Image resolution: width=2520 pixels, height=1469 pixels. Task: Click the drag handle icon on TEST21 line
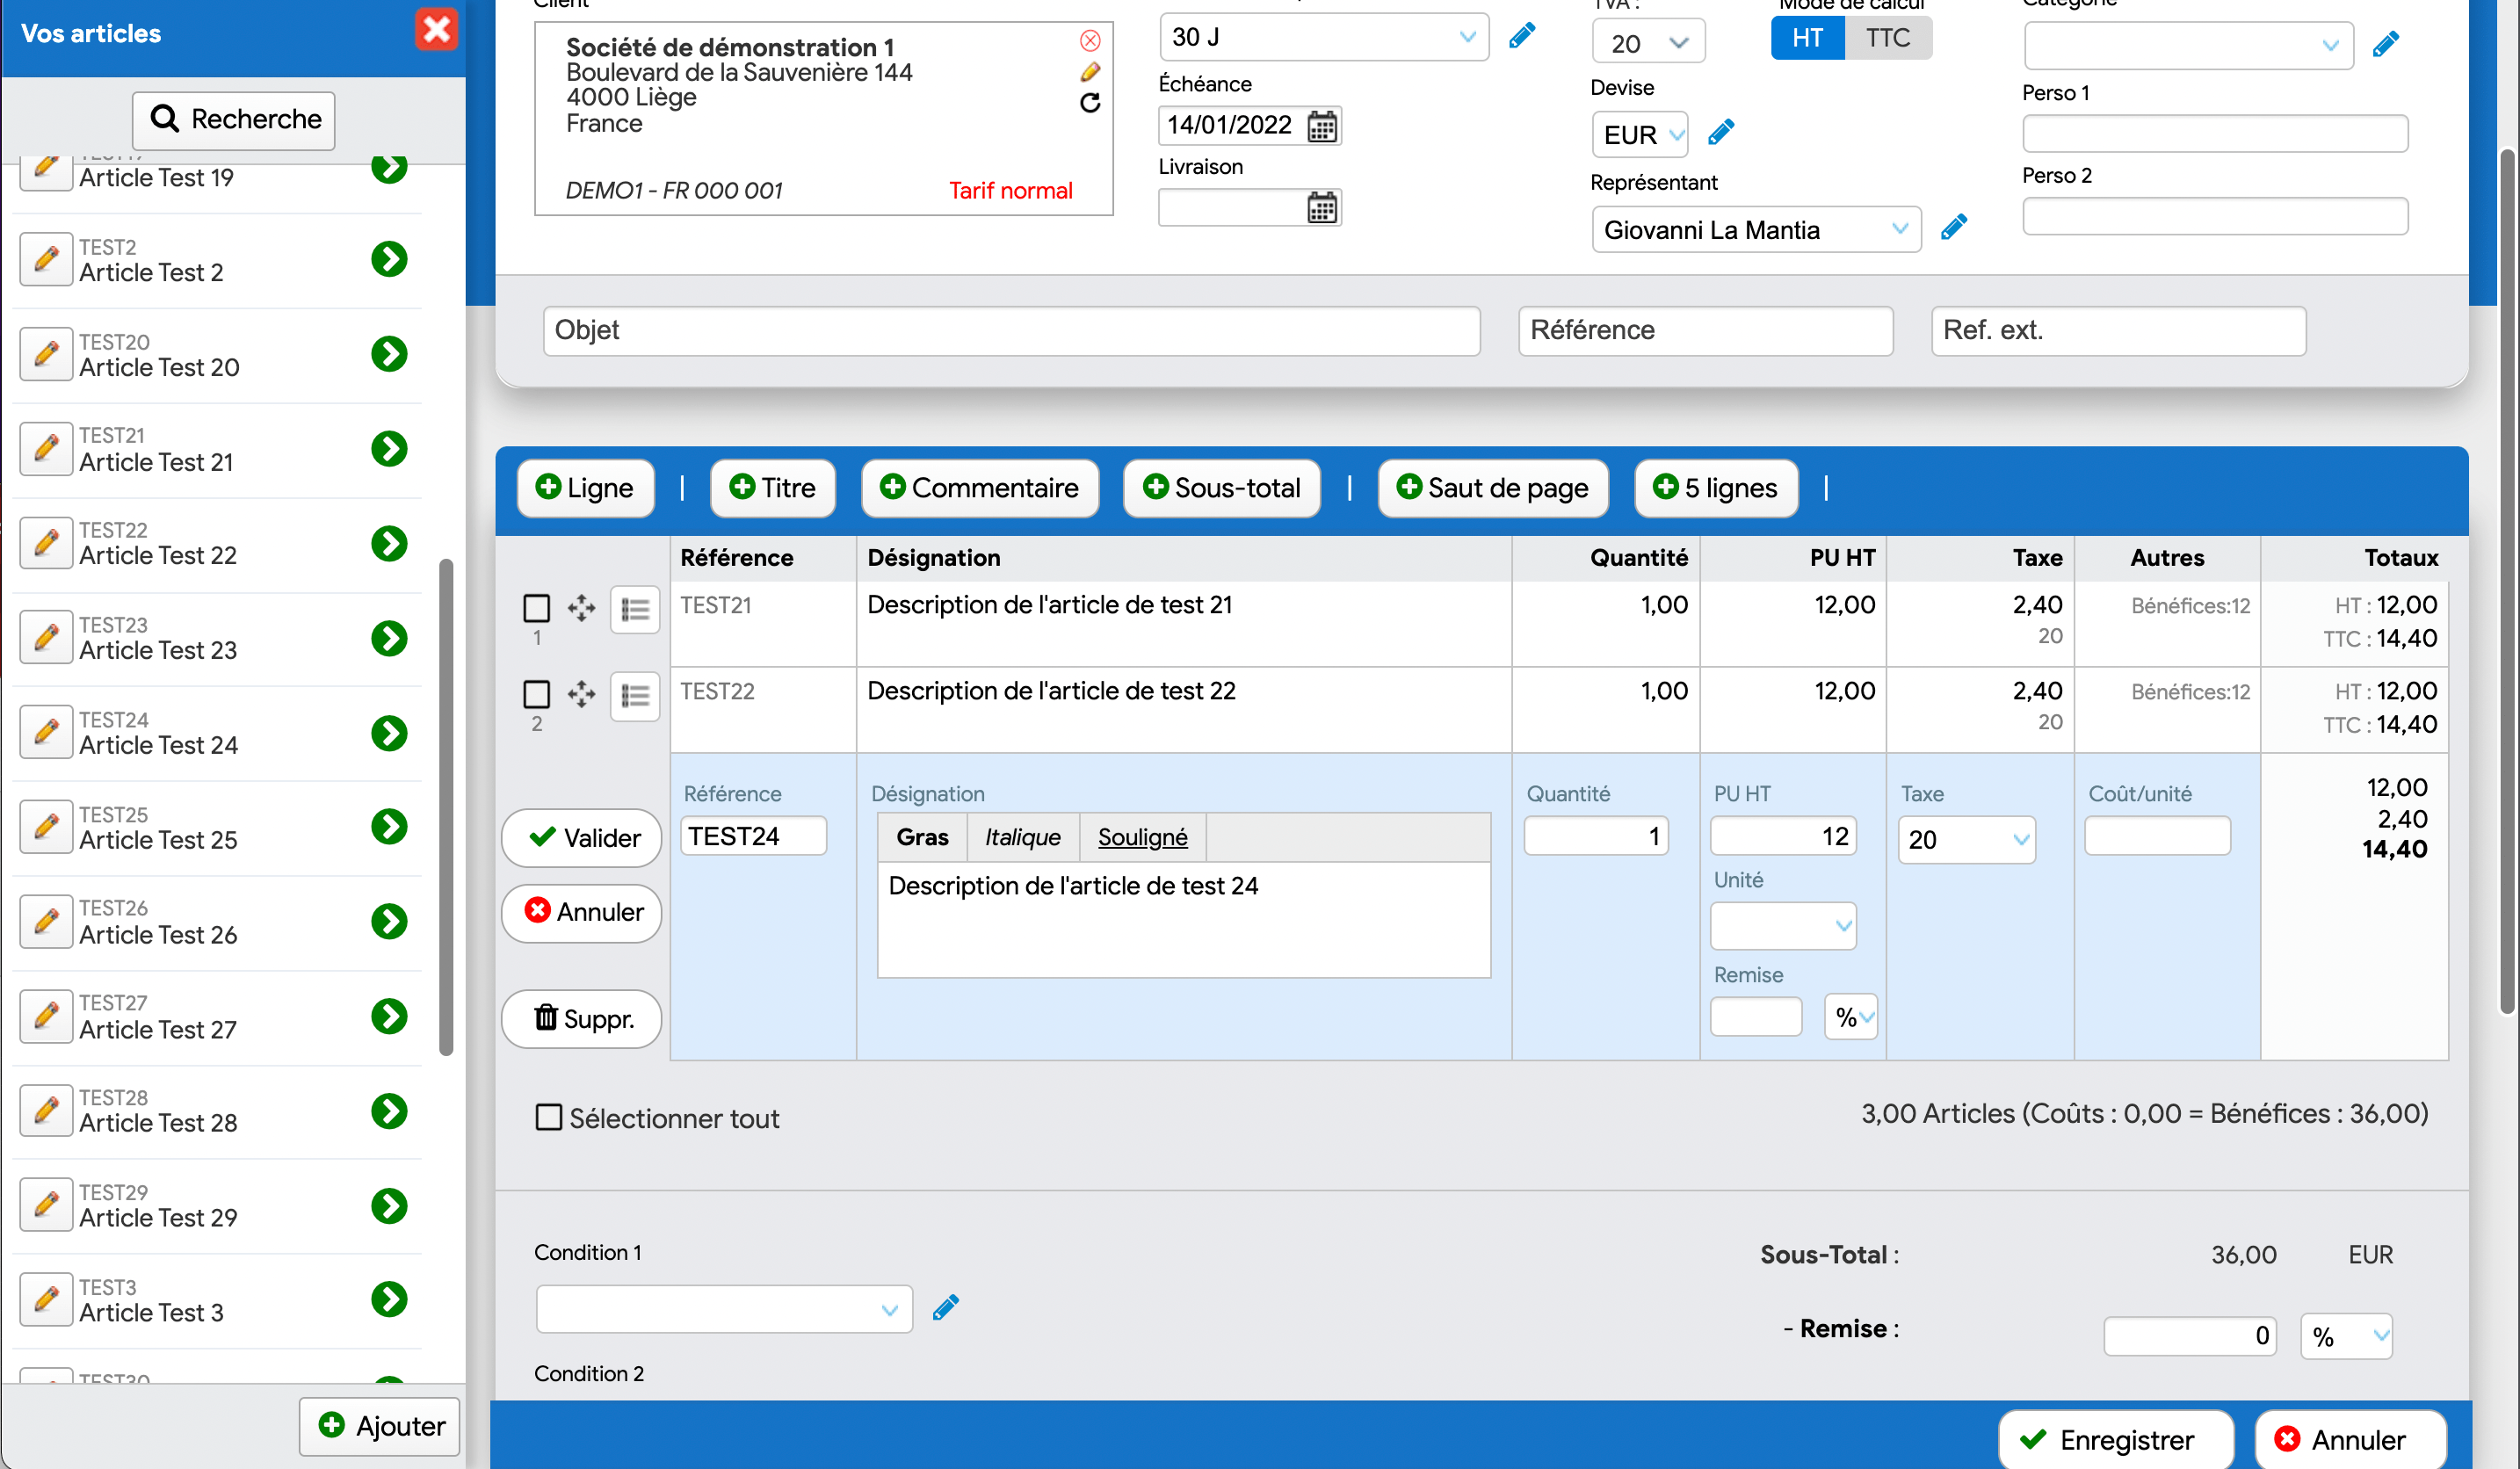[x=583, y=607]
